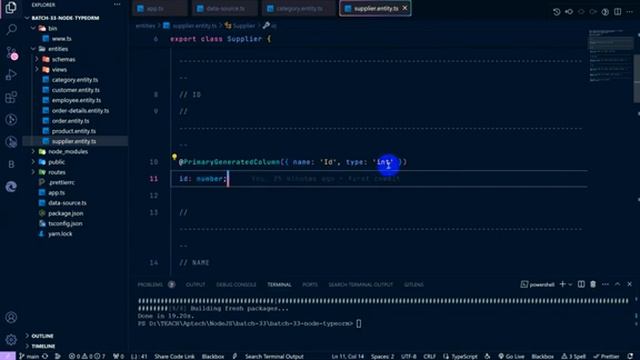The image size is (640, 360).
Task: Open the Debug Console panel tab
Action: click(236, 284)
